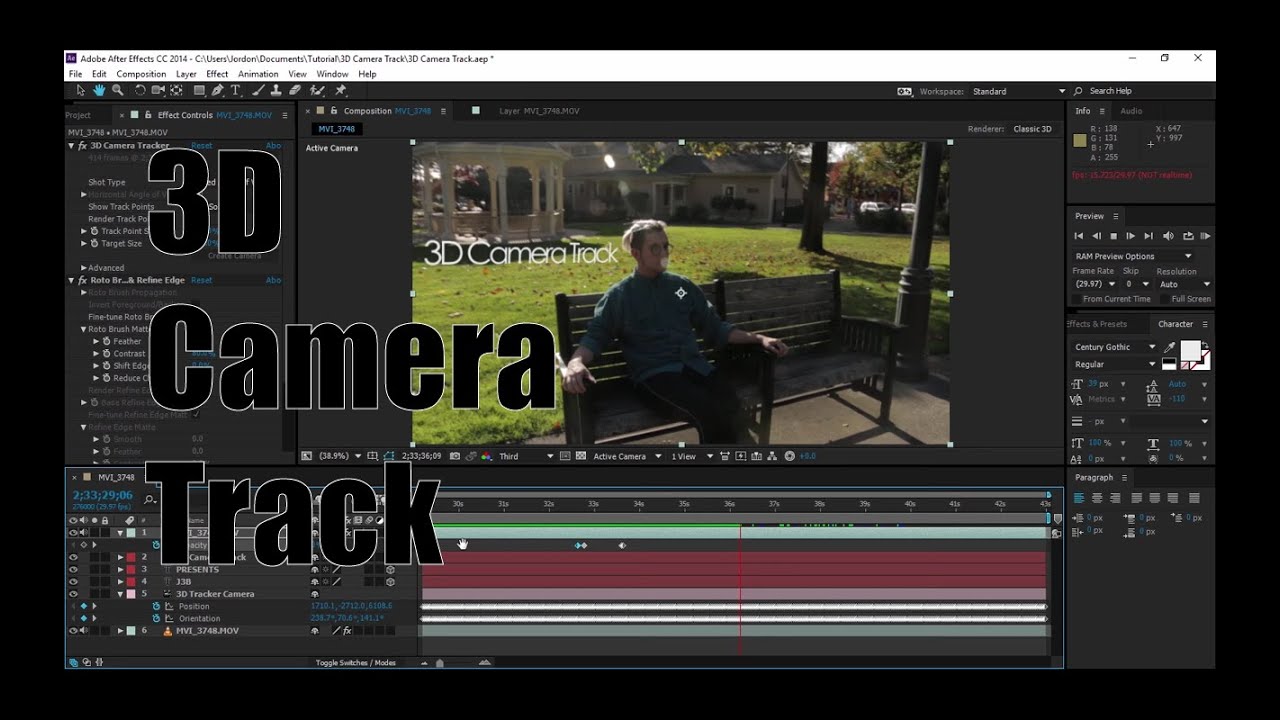1280x720 pixels.
Task: Hide the J3B layer eye toggle
Action: pyautogui.click(x=73, y=581)
